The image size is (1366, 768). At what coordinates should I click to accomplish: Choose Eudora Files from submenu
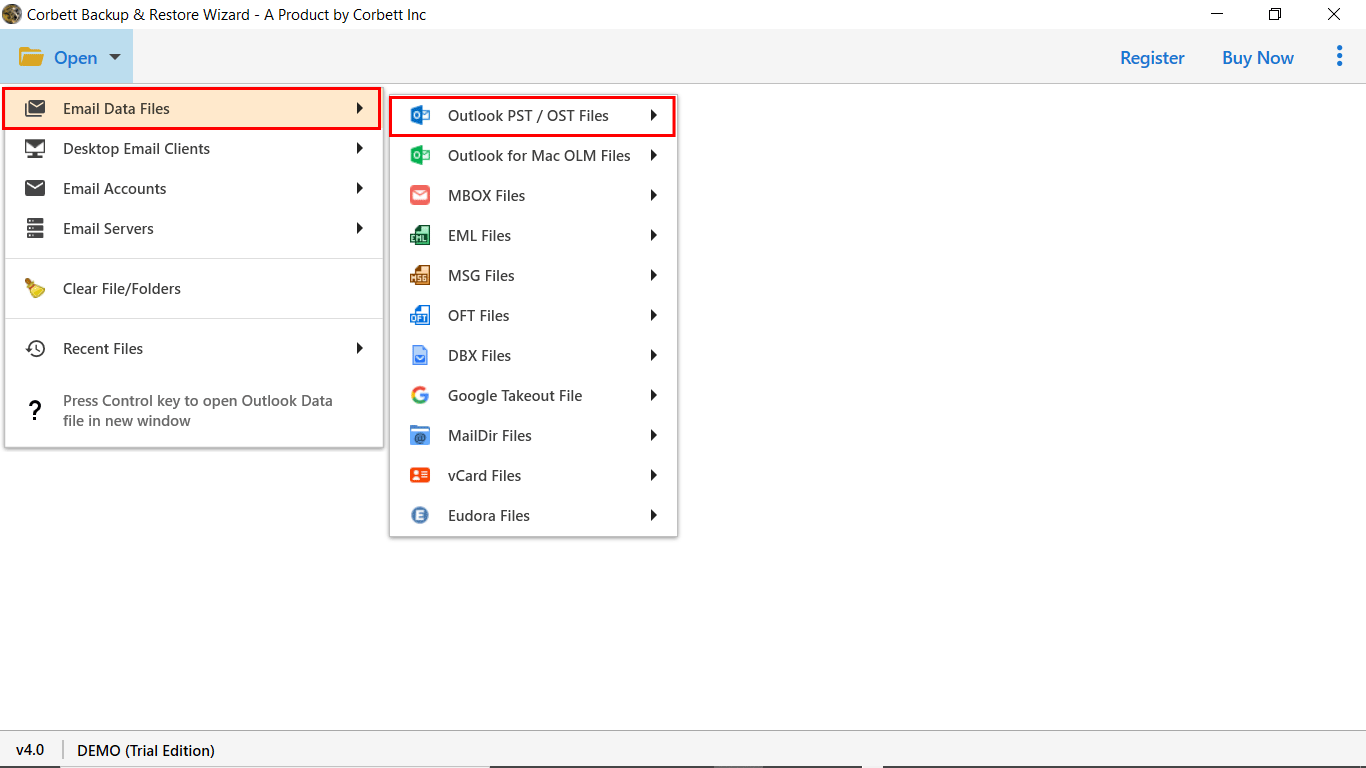[533, 516]
